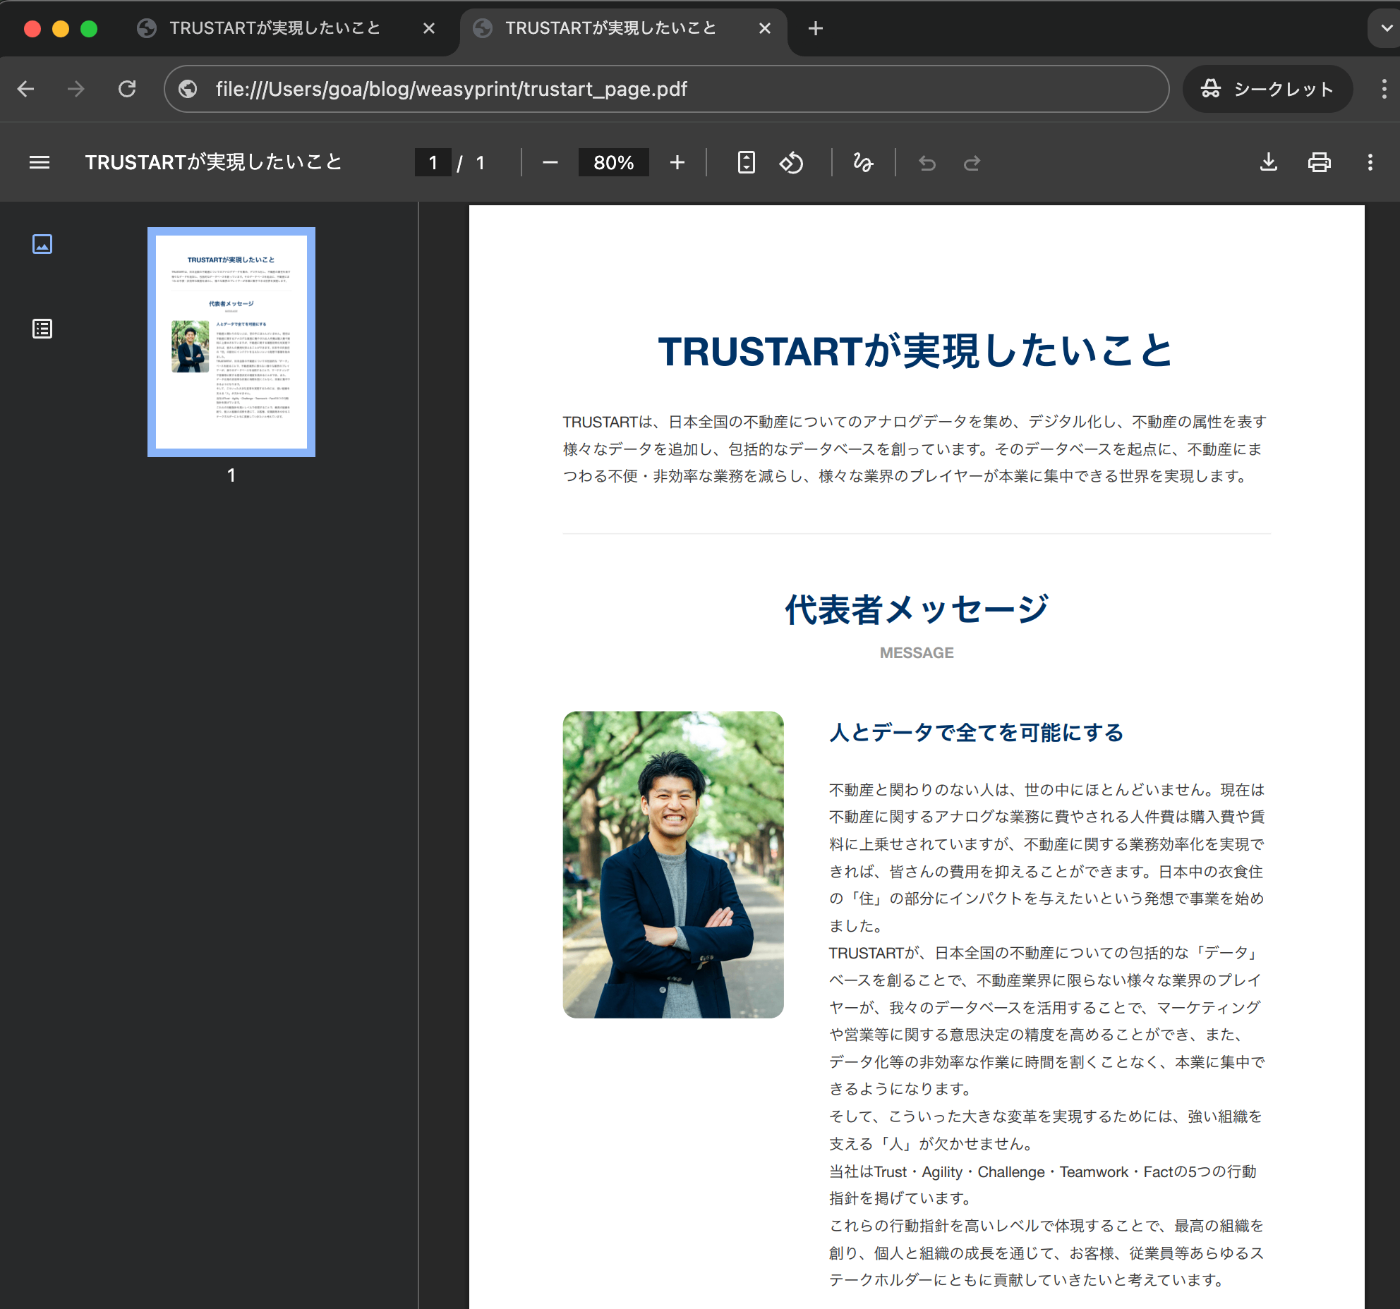The height and width of the screenshot is (1309, 1400).
Task: Click the MESSAGE subtitle text
Action: coord(917,652)
